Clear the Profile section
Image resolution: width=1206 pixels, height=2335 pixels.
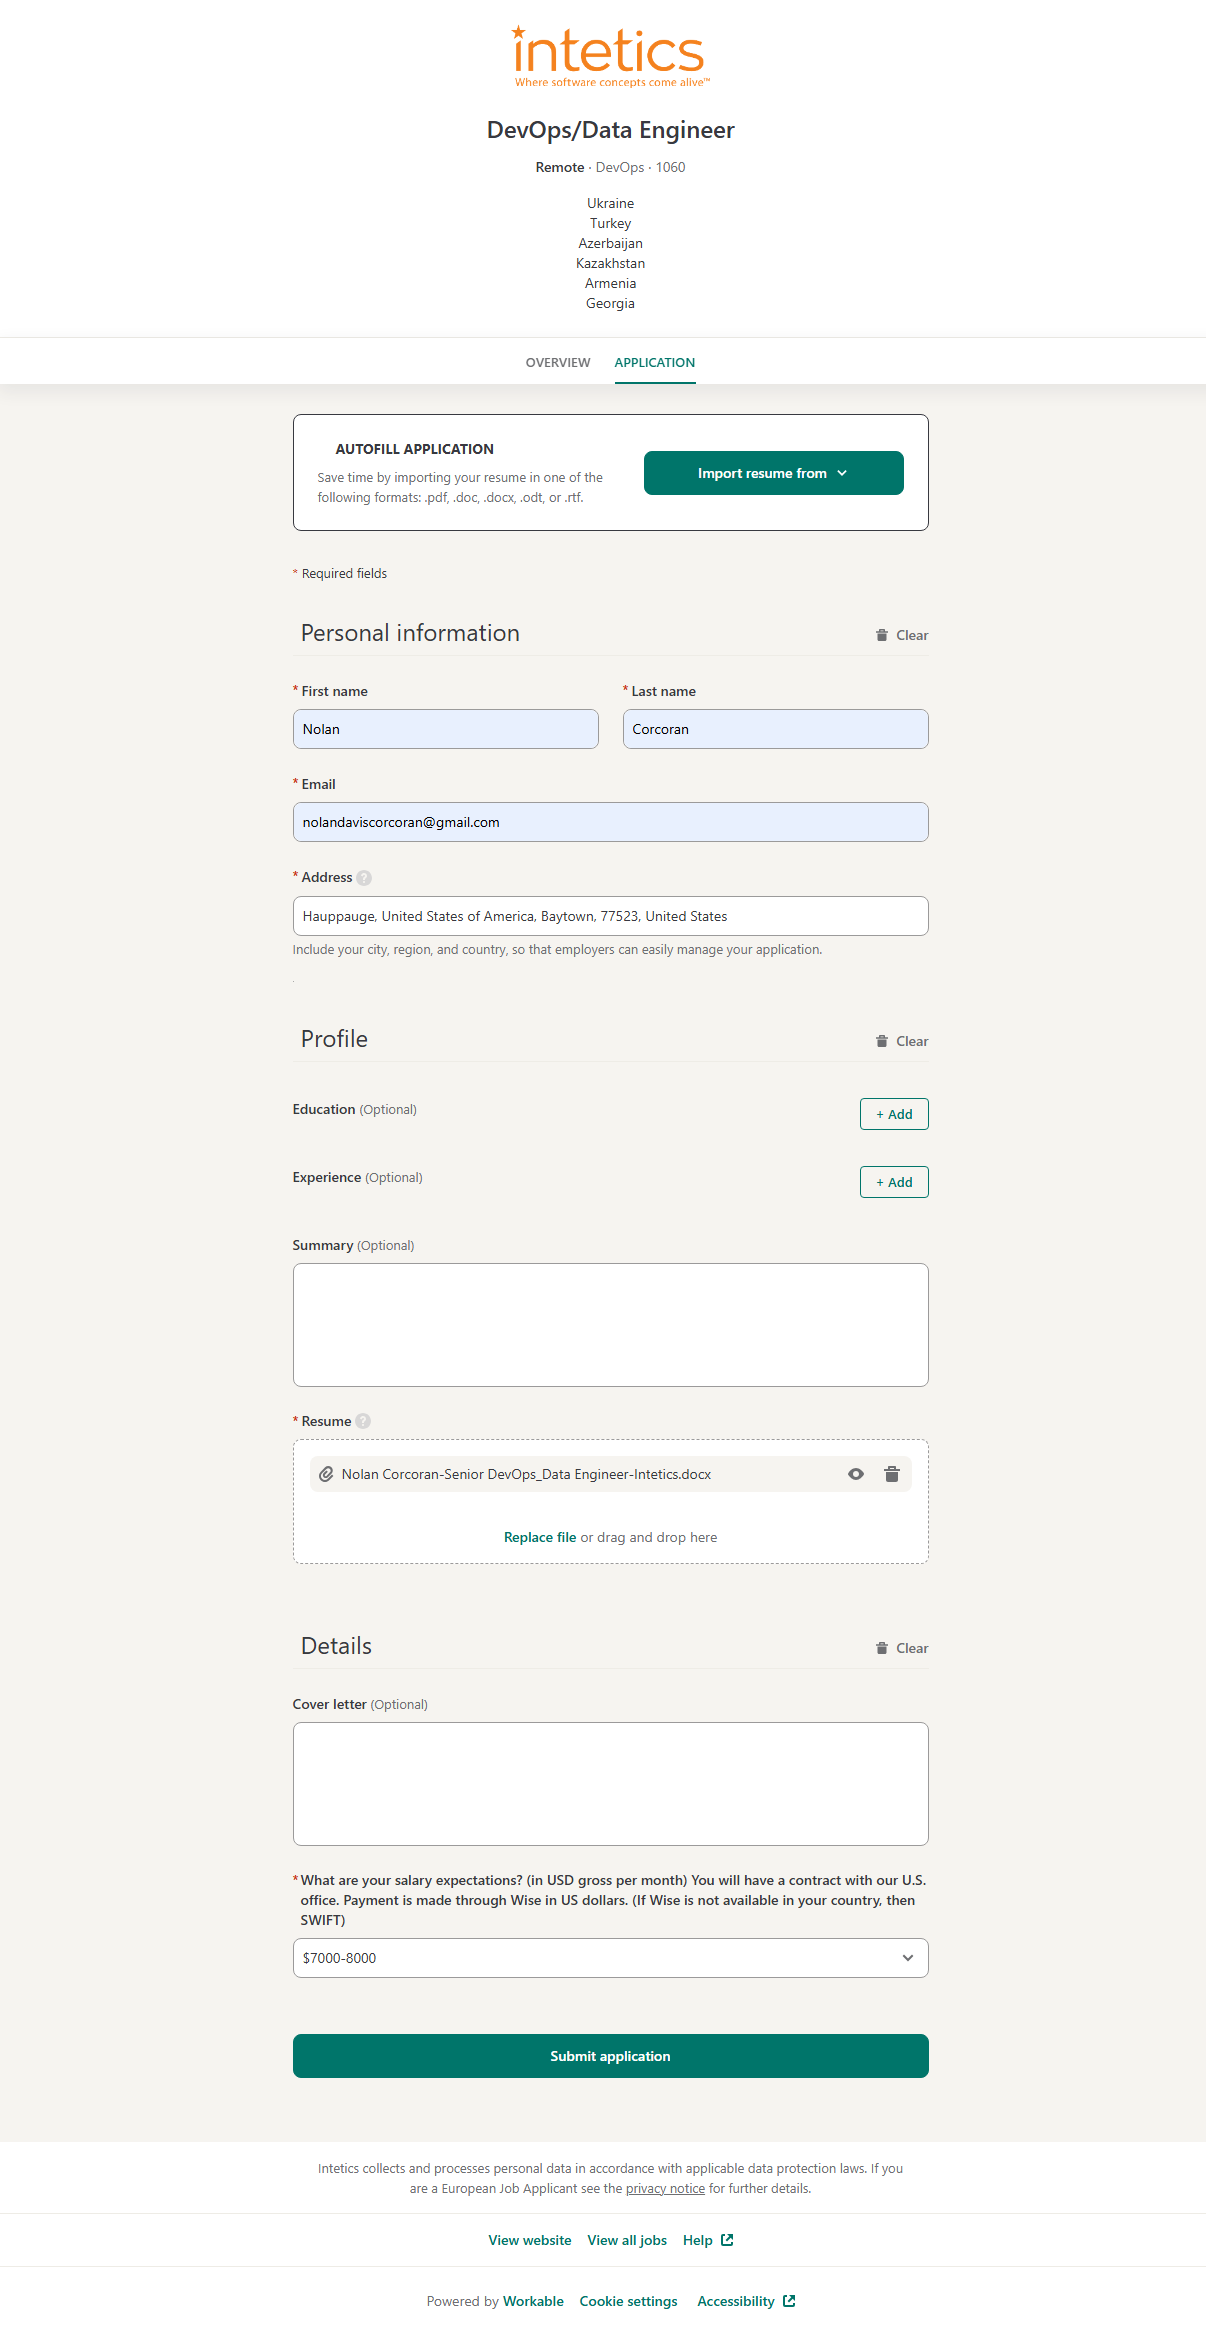(902, 1041)
